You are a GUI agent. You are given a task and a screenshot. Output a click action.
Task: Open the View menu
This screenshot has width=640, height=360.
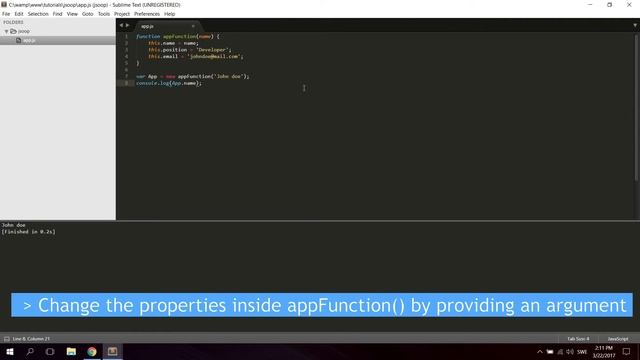tap(72, 14)
